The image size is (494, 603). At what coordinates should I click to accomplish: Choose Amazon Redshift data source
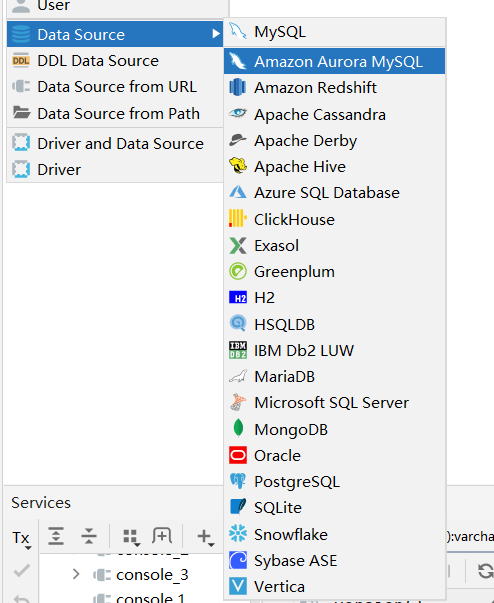[x=334, y=88]
